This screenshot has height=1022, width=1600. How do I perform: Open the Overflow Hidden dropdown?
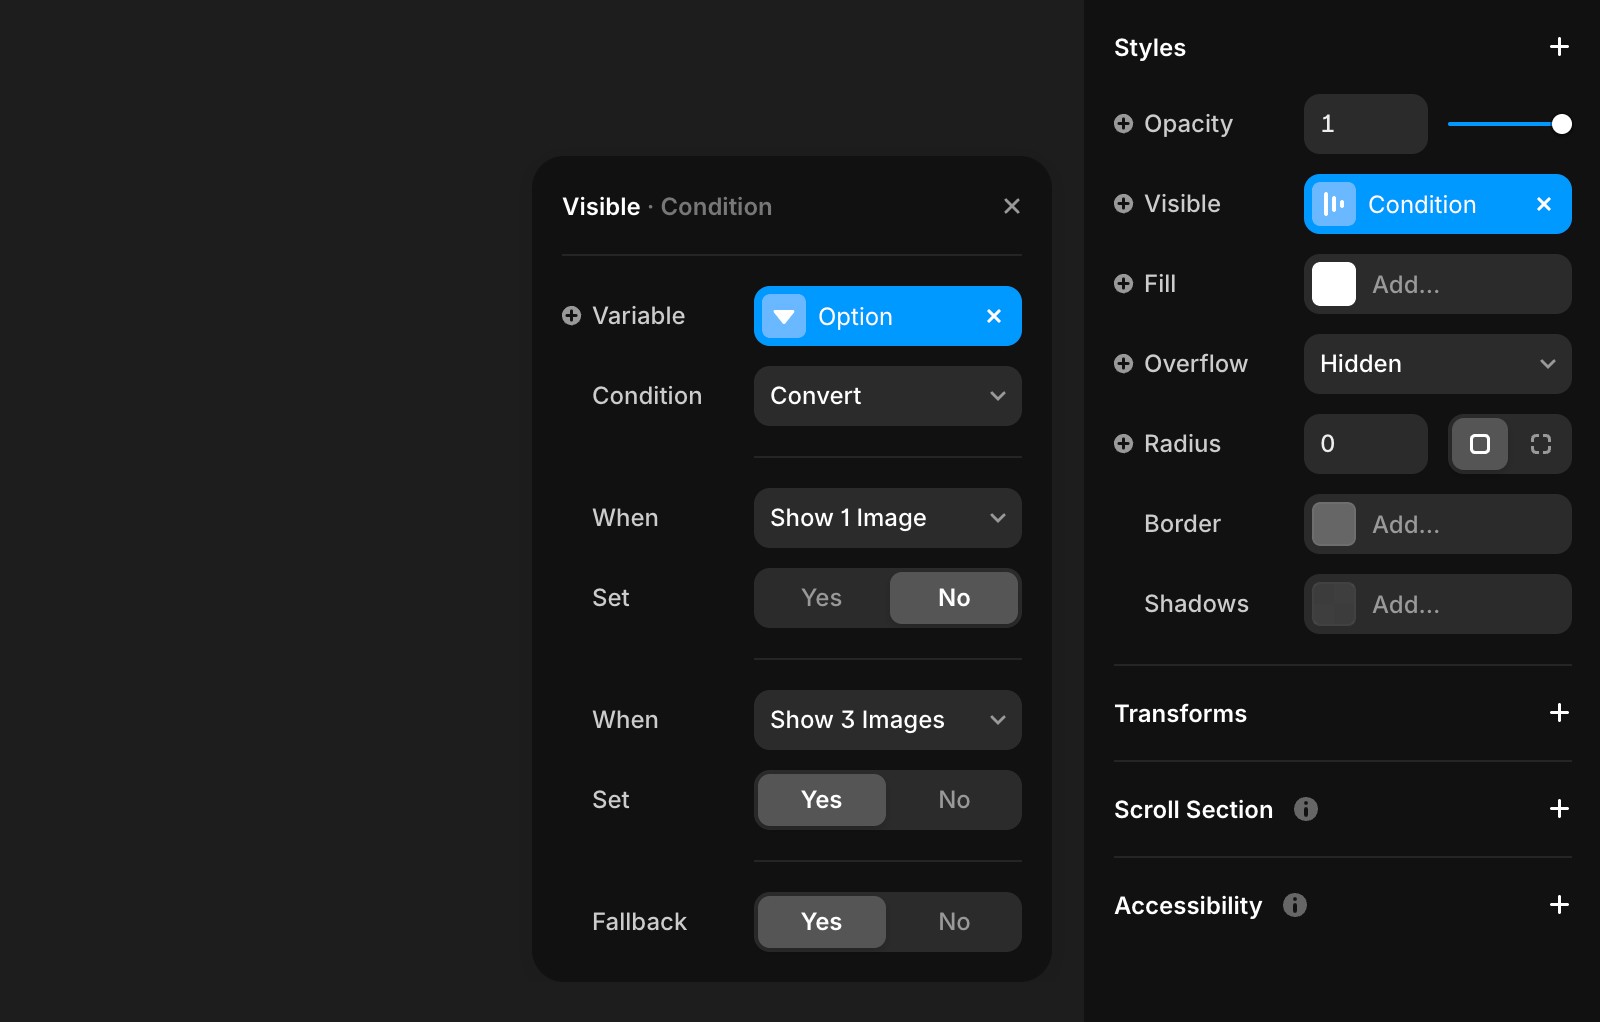(x=1437, y=364)
